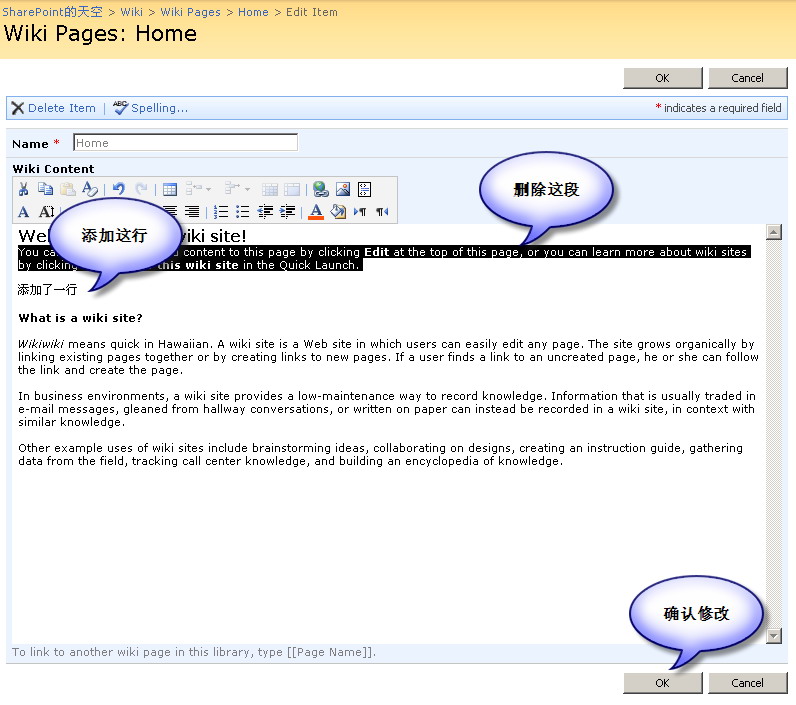Click the top OK button
Screen dimensions: 796x705
click(662, 78)
